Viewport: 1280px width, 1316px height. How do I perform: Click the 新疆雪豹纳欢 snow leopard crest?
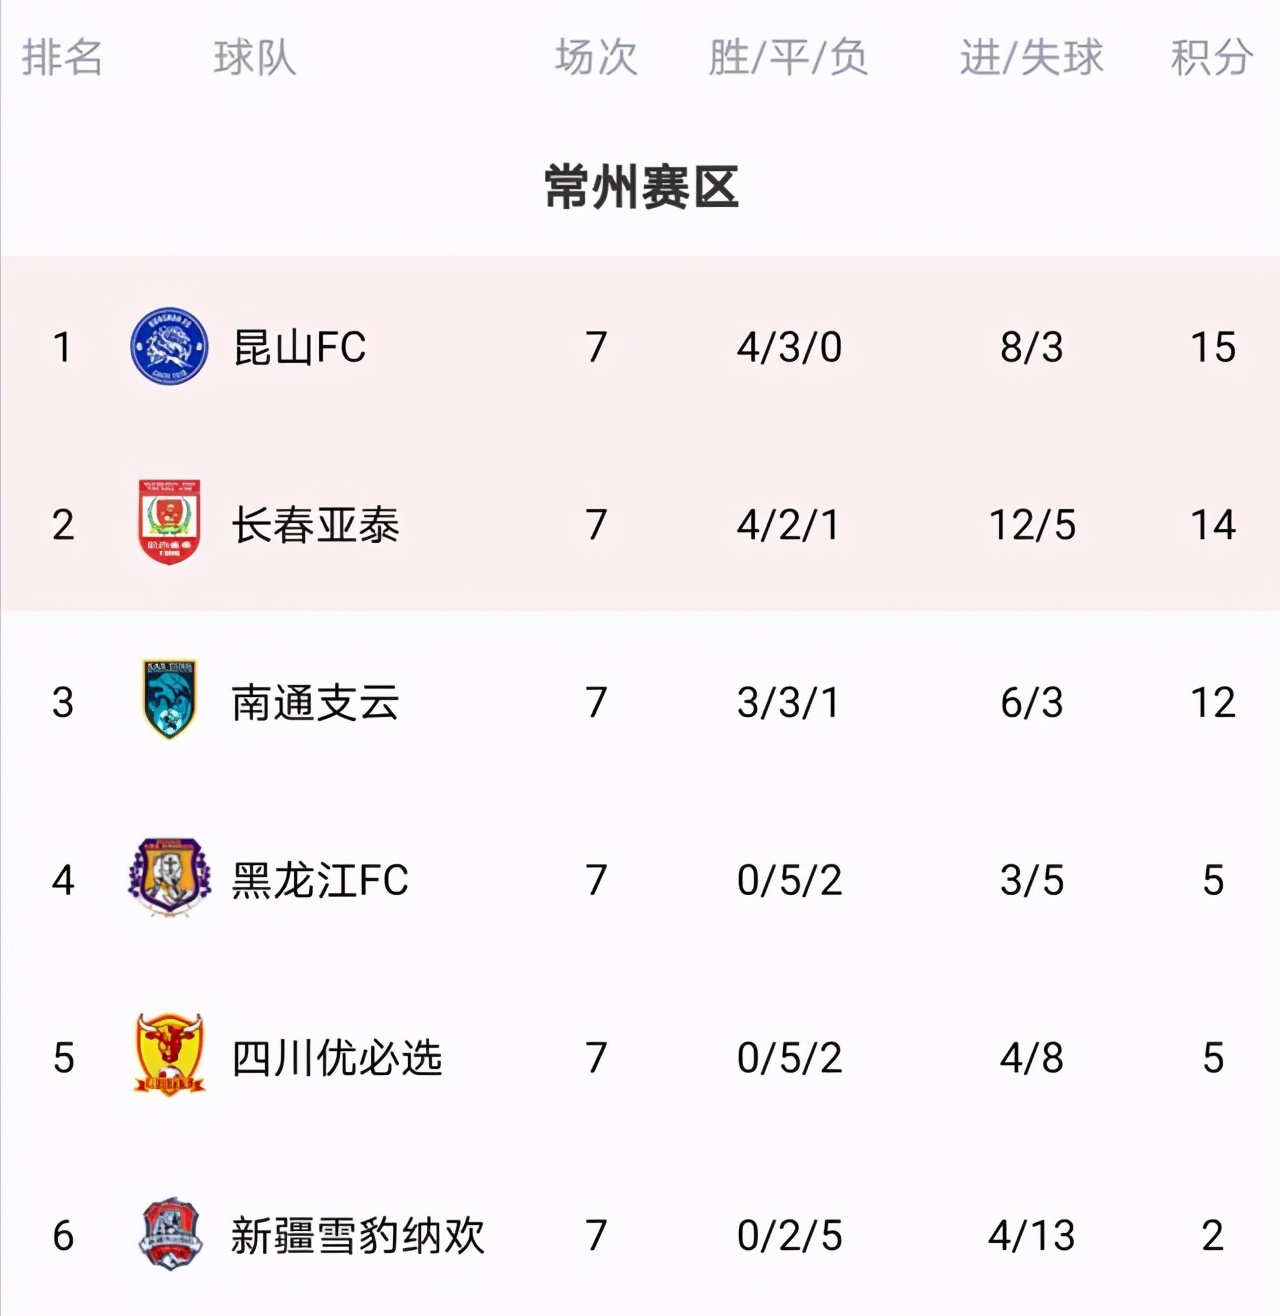tap(170, 1234)
